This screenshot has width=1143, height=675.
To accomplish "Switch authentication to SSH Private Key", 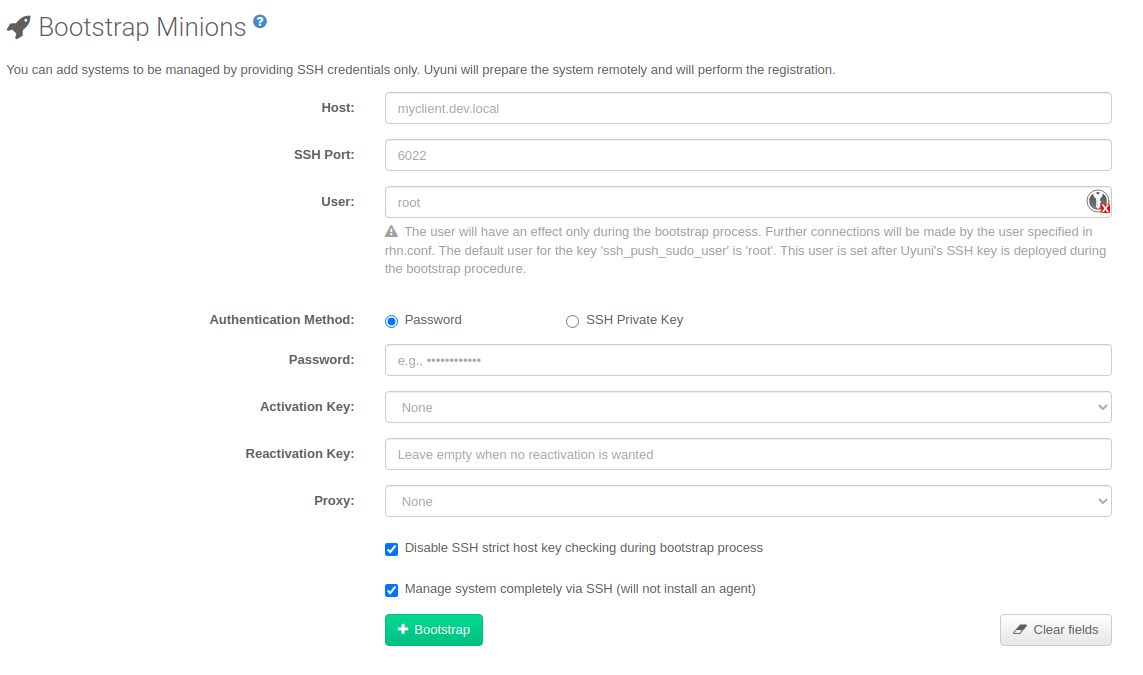I will (x=572, y=320).
